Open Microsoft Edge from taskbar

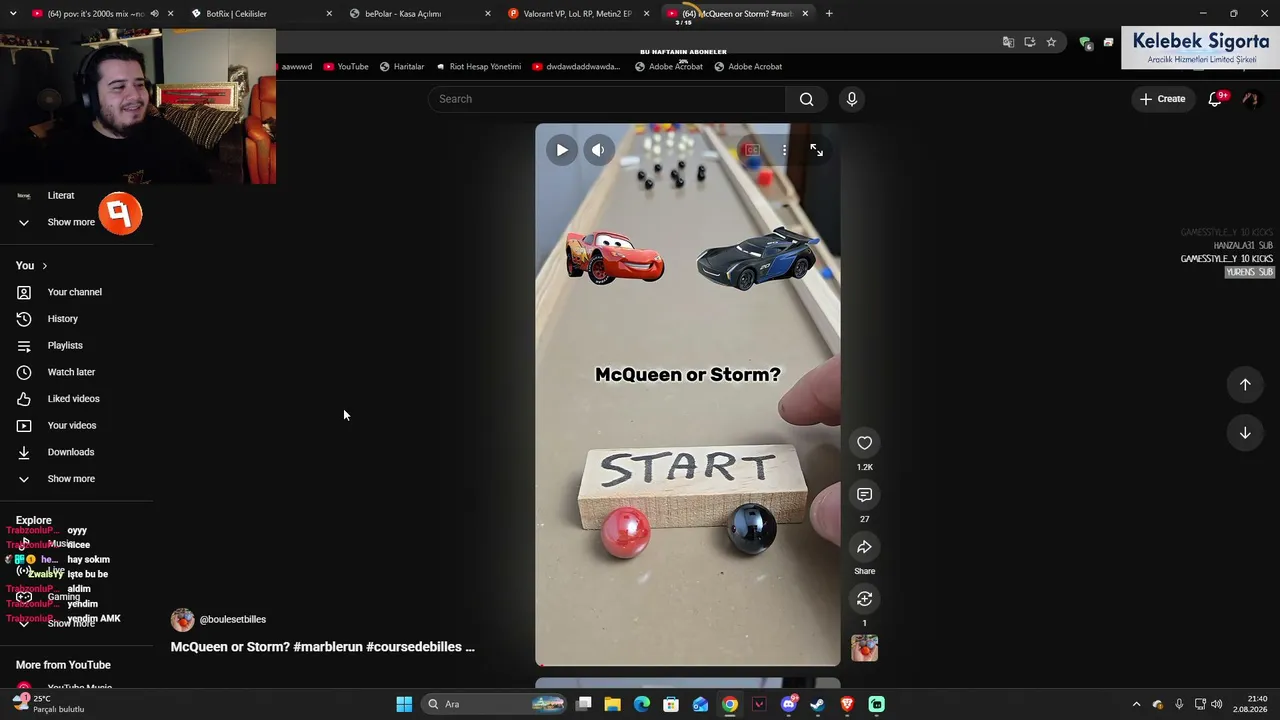642,704
